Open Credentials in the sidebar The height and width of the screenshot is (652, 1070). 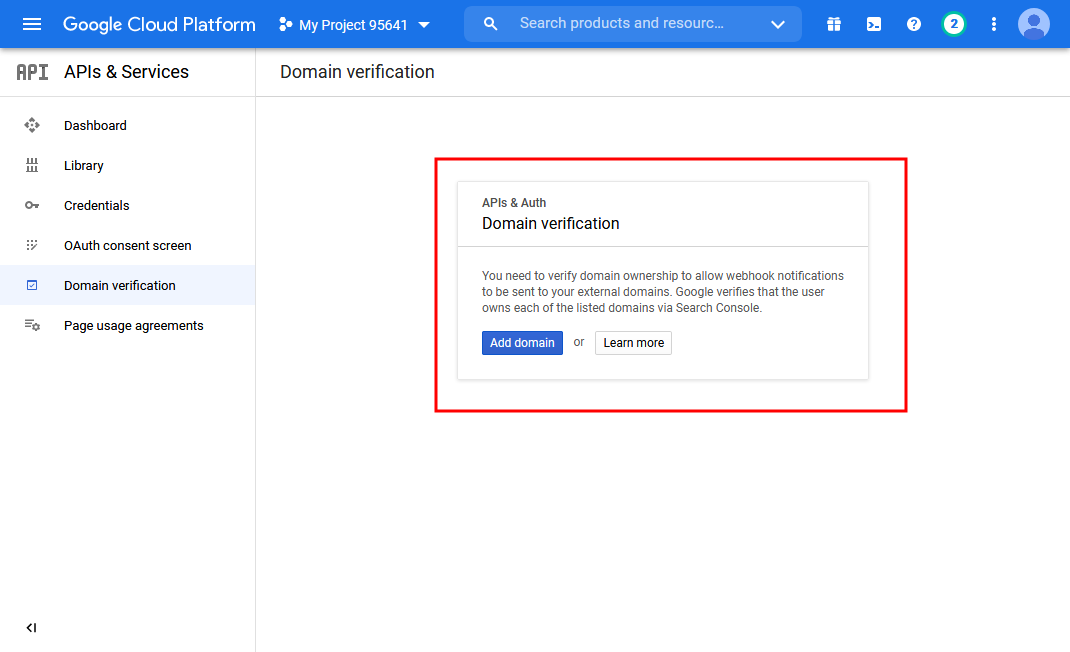[x=128, y=205]
